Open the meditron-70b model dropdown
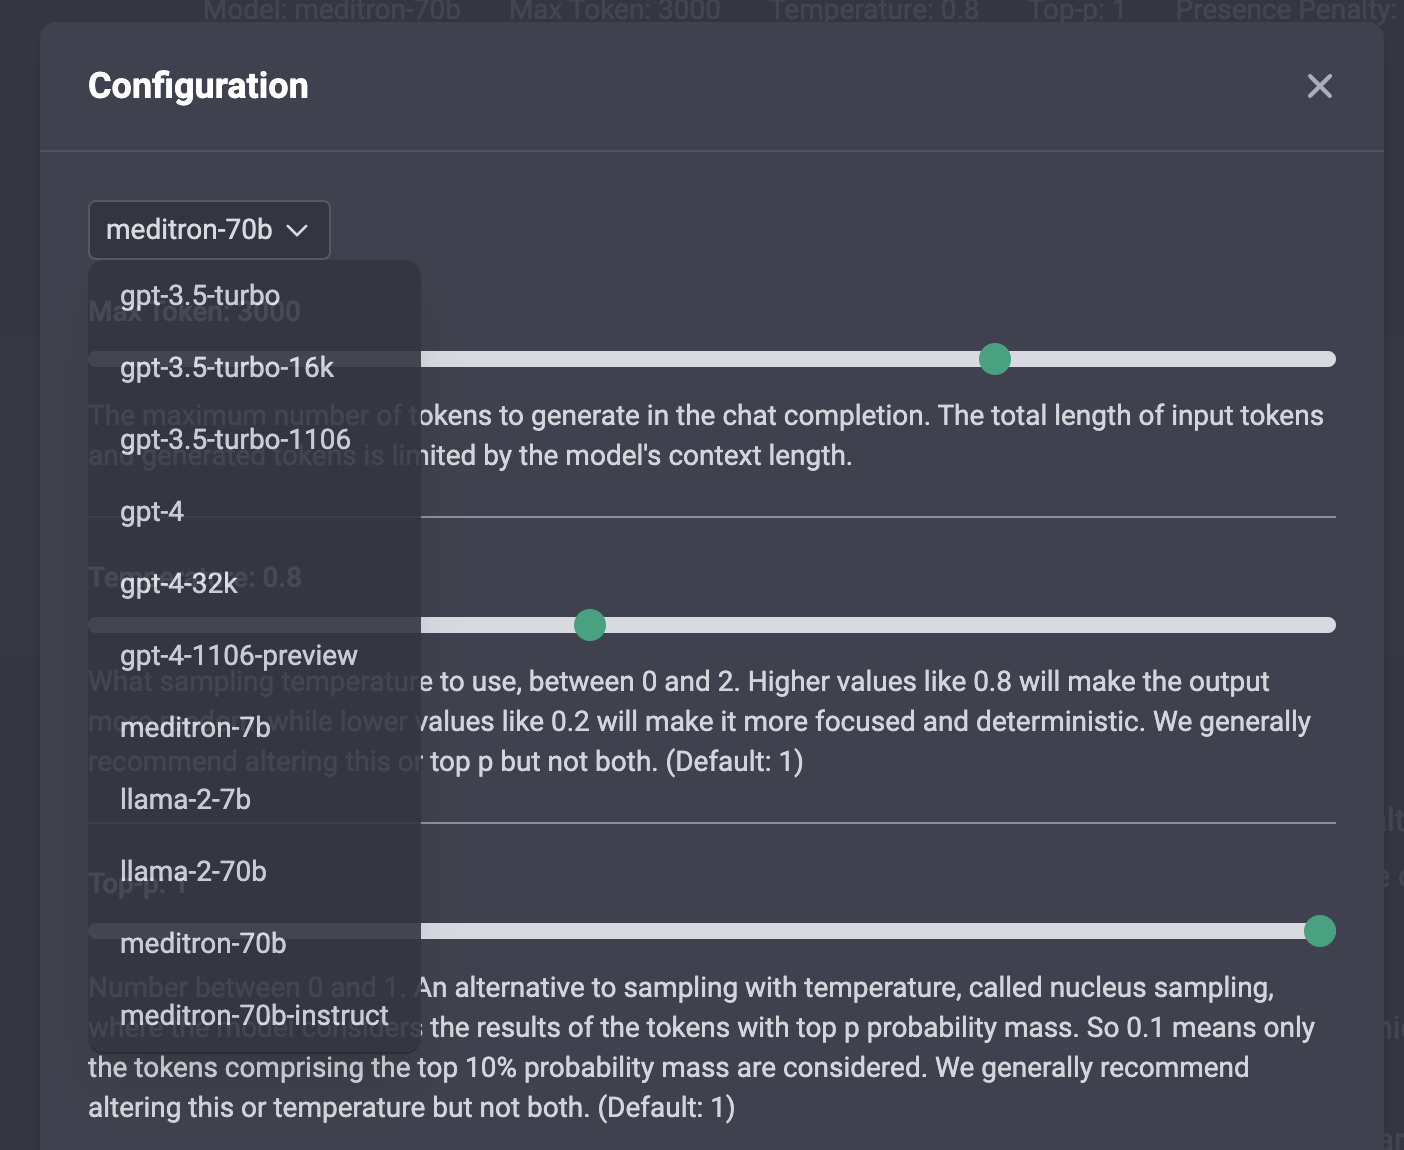Viewport: 1404px width, 1150px height. coord(209,230)
